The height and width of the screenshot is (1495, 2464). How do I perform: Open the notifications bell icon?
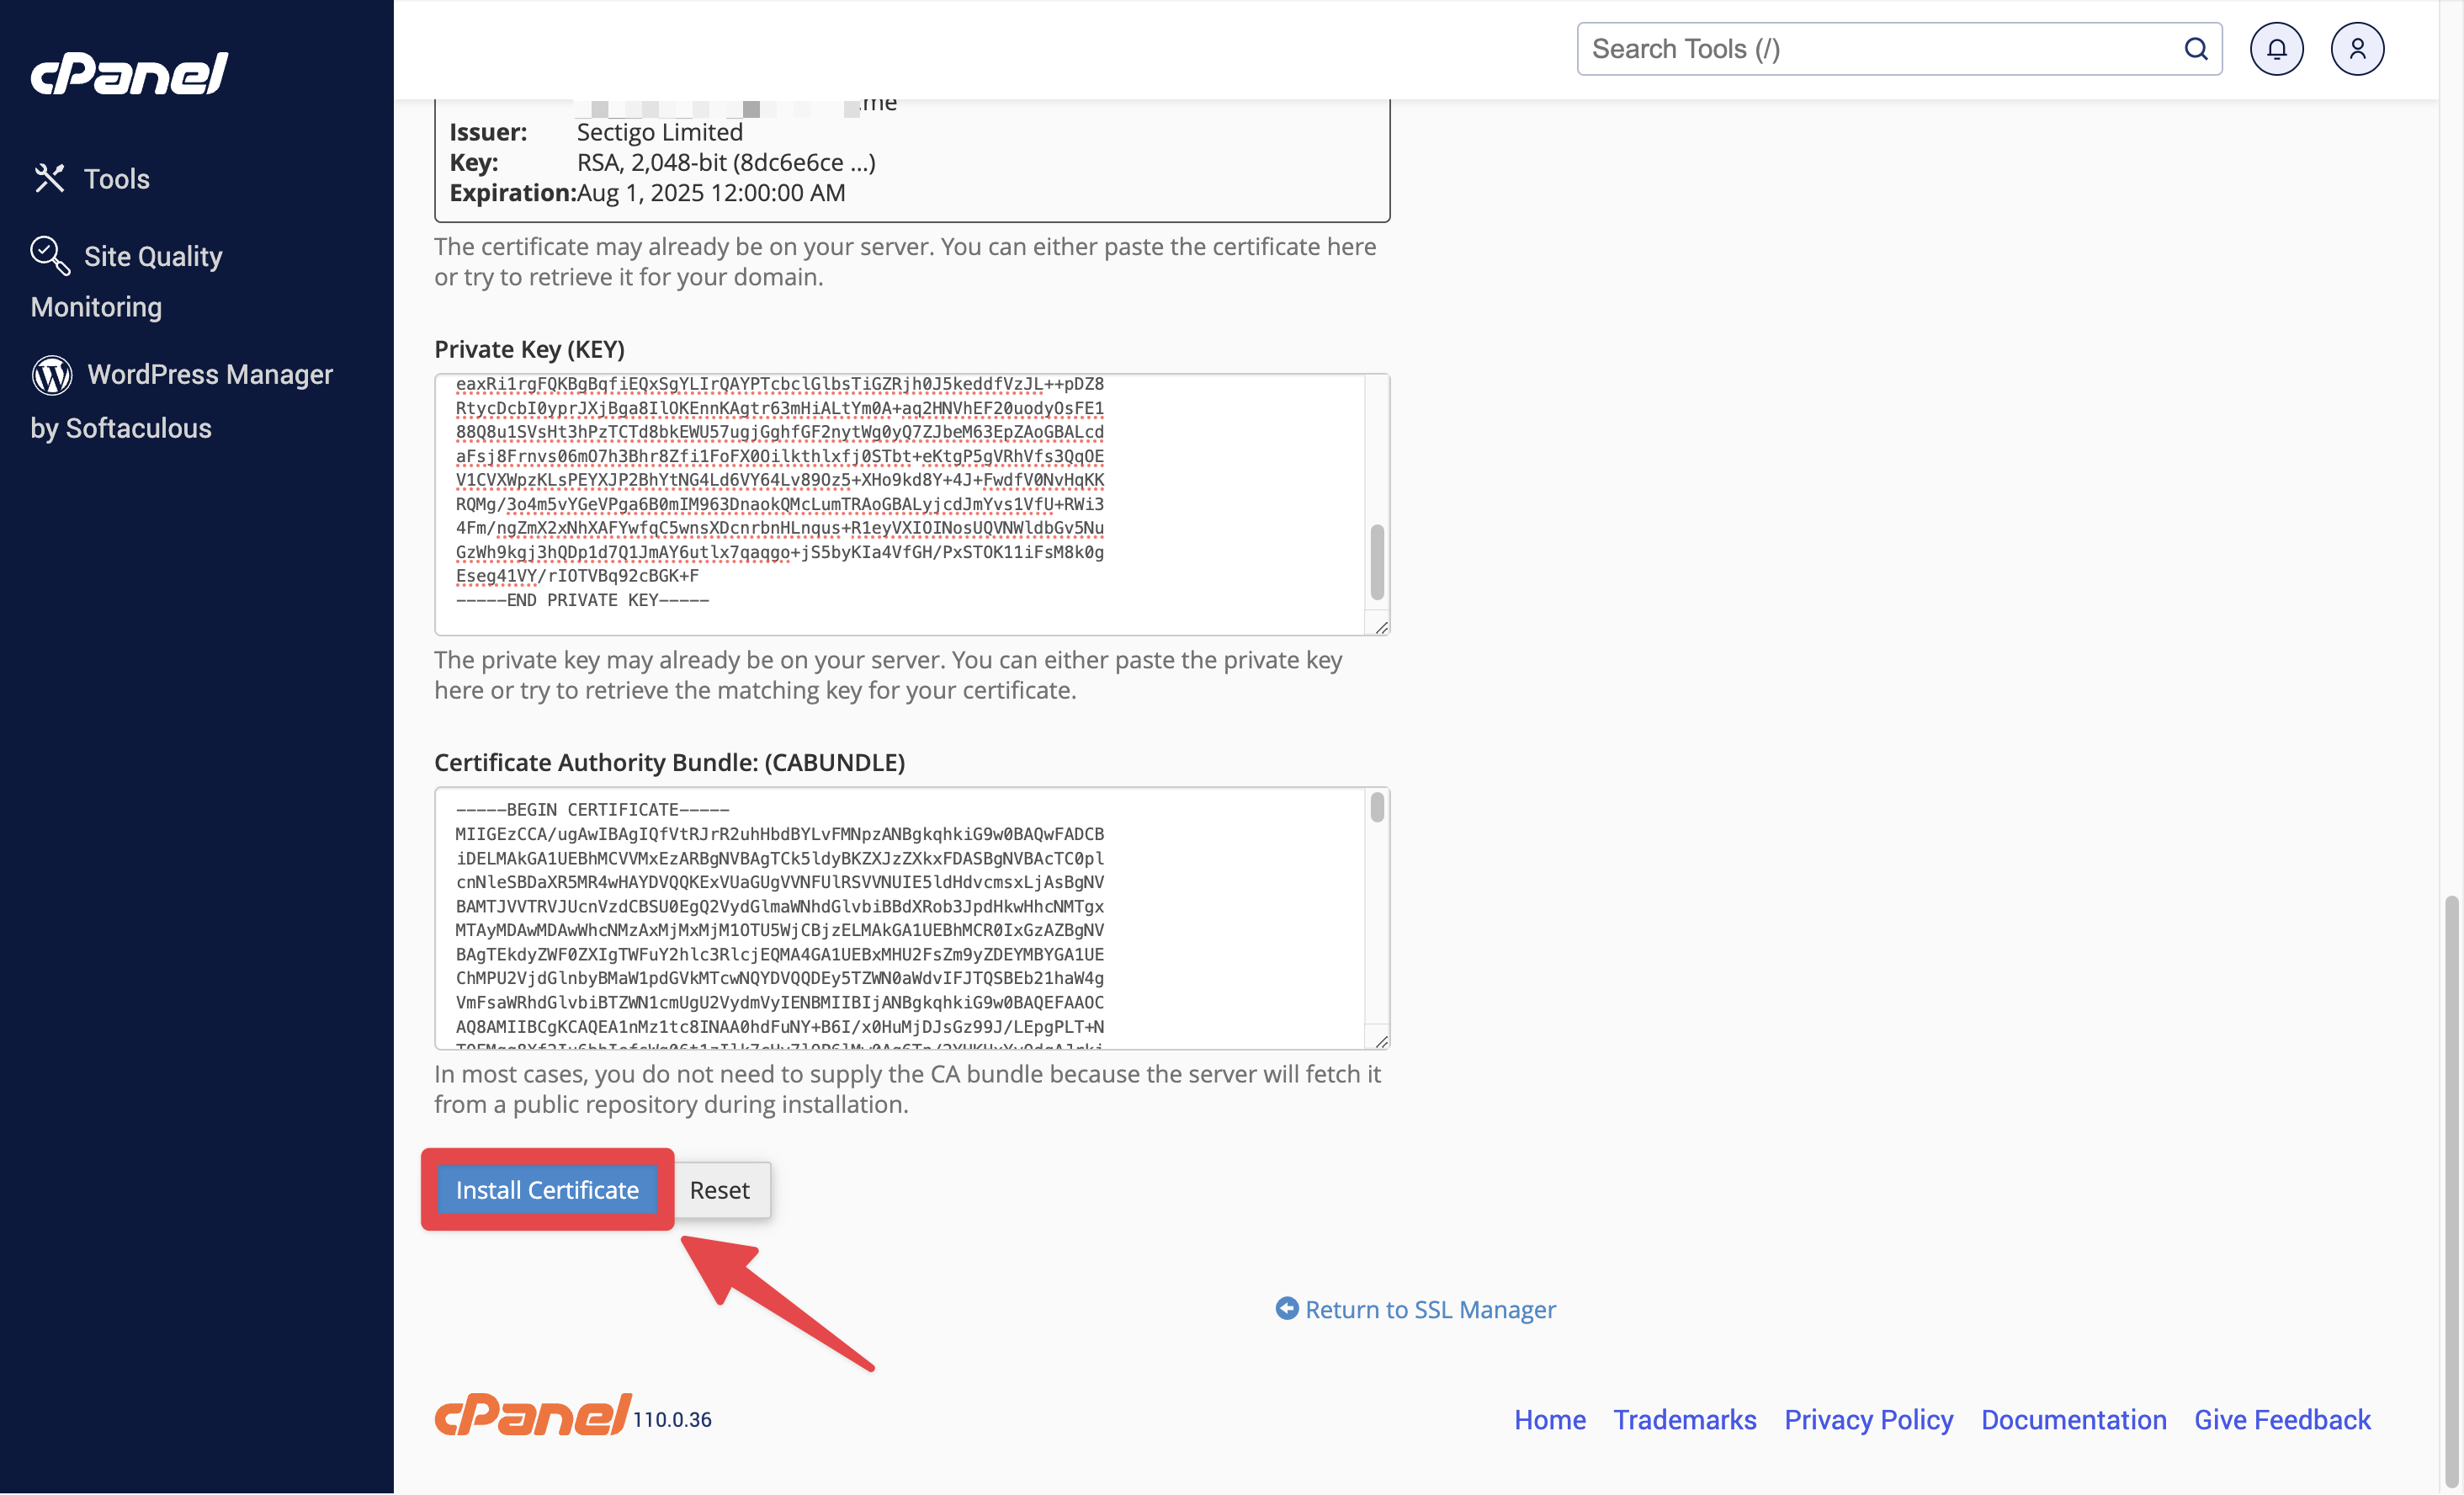(2276, 49)
